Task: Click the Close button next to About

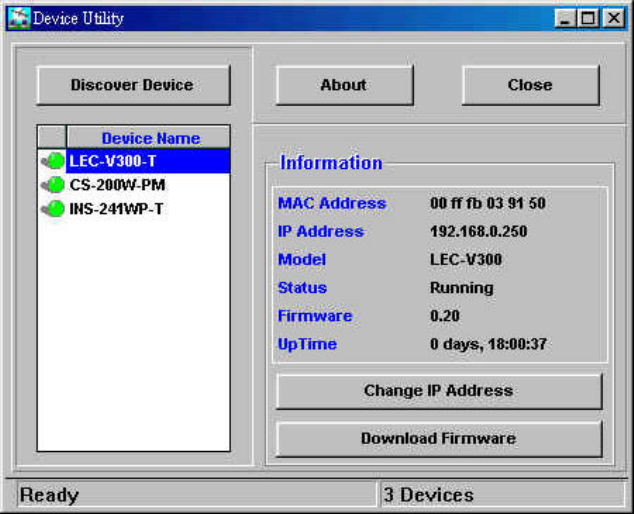Action: pyautogui.click(x=530, y=85)
